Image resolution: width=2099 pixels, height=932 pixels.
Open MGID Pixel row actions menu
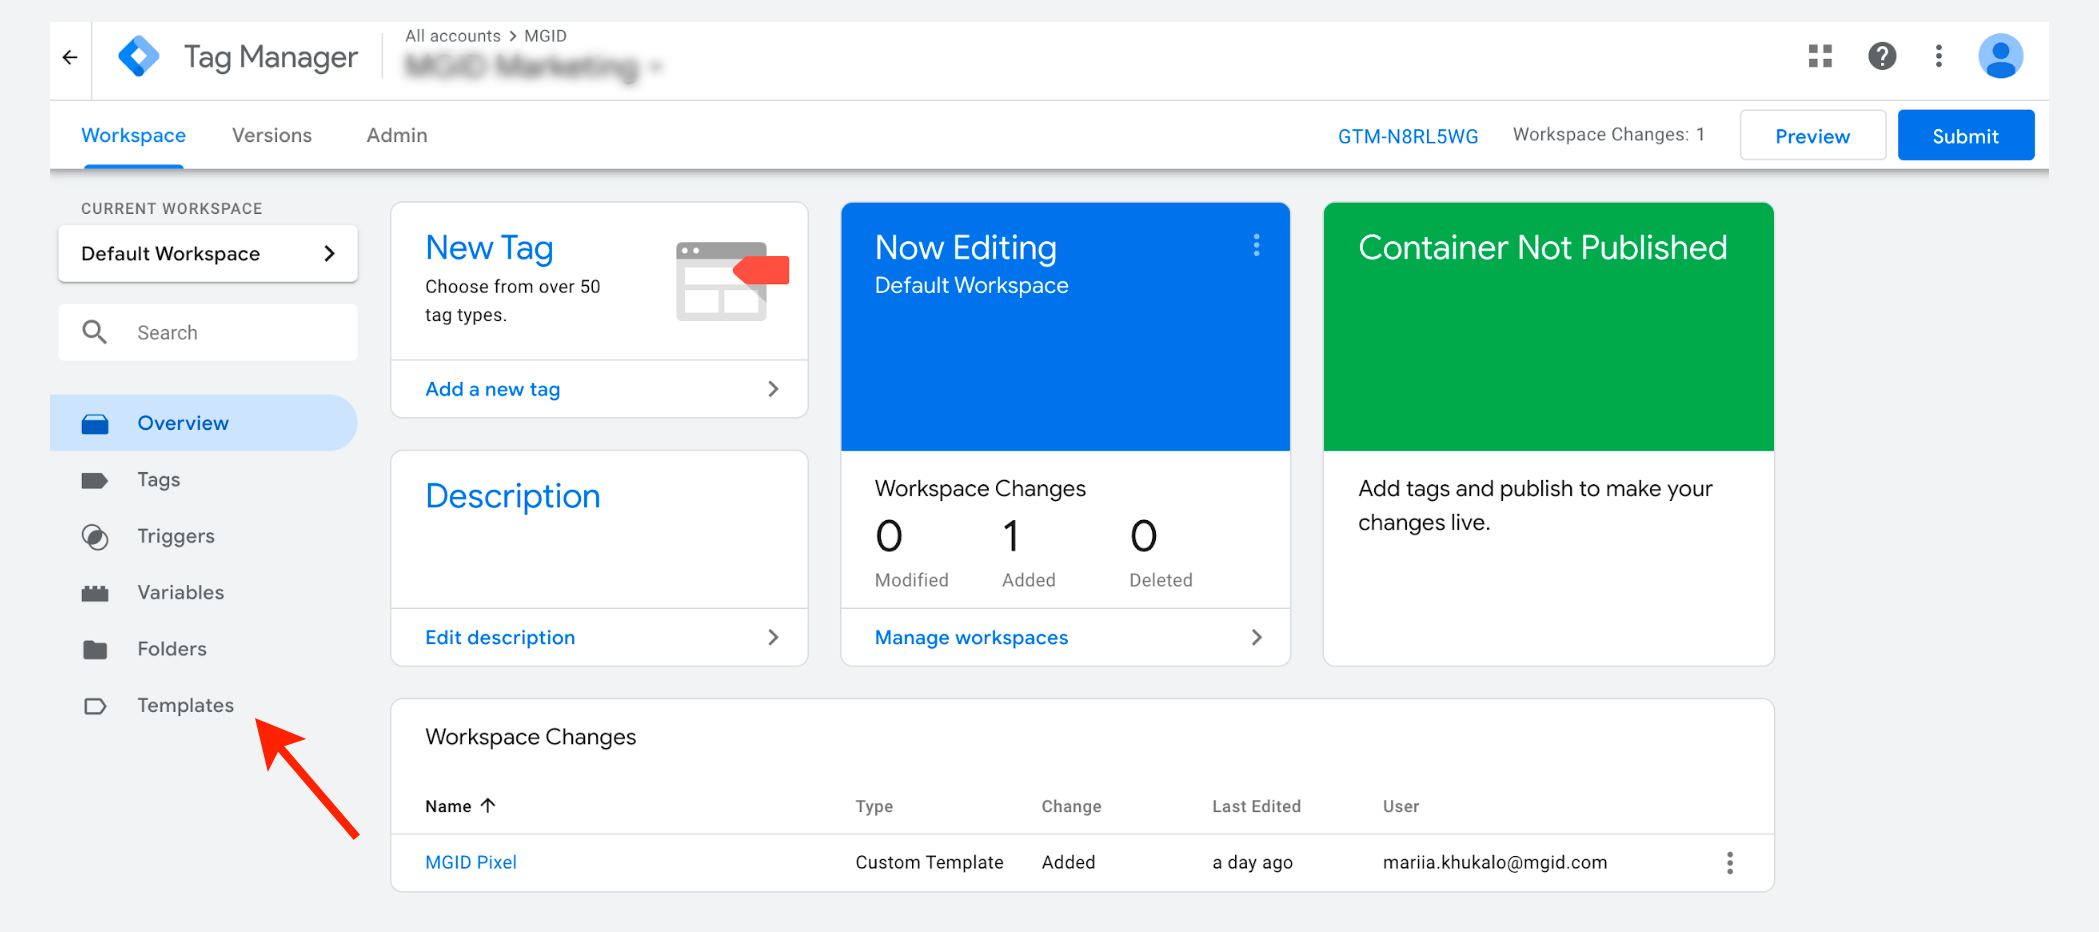(1729, 863)
